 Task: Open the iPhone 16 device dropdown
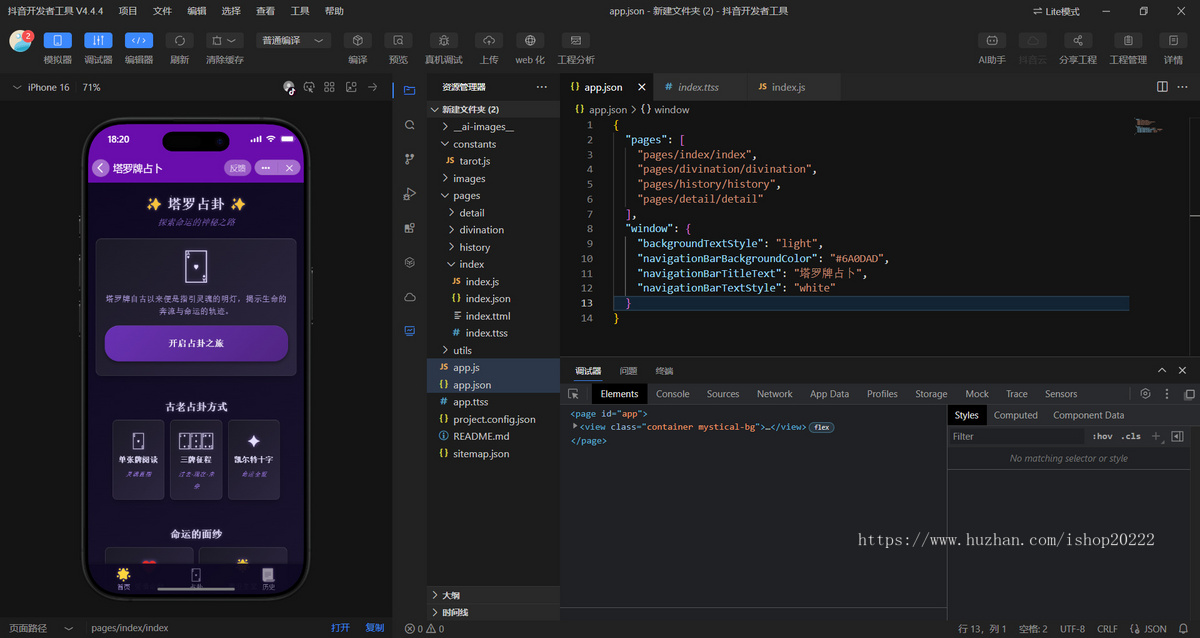click(x=41, y=87)
